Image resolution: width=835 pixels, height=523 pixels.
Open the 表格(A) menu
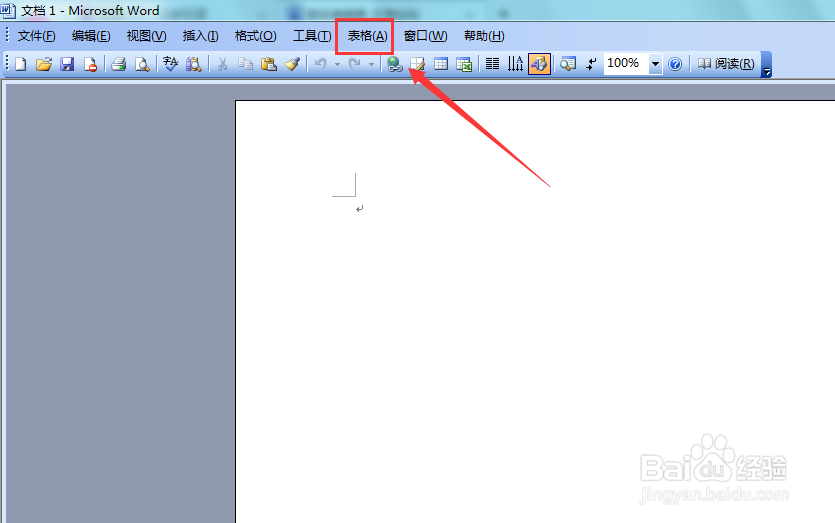[x=367, y=36]
